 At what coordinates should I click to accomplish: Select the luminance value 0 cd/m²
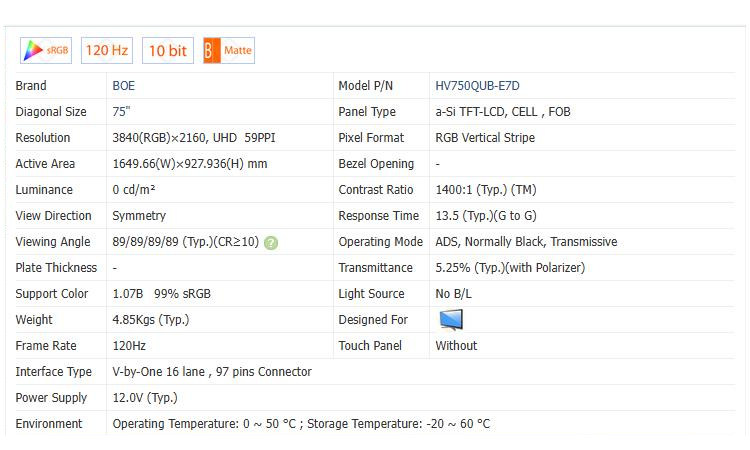click(134, 189)
